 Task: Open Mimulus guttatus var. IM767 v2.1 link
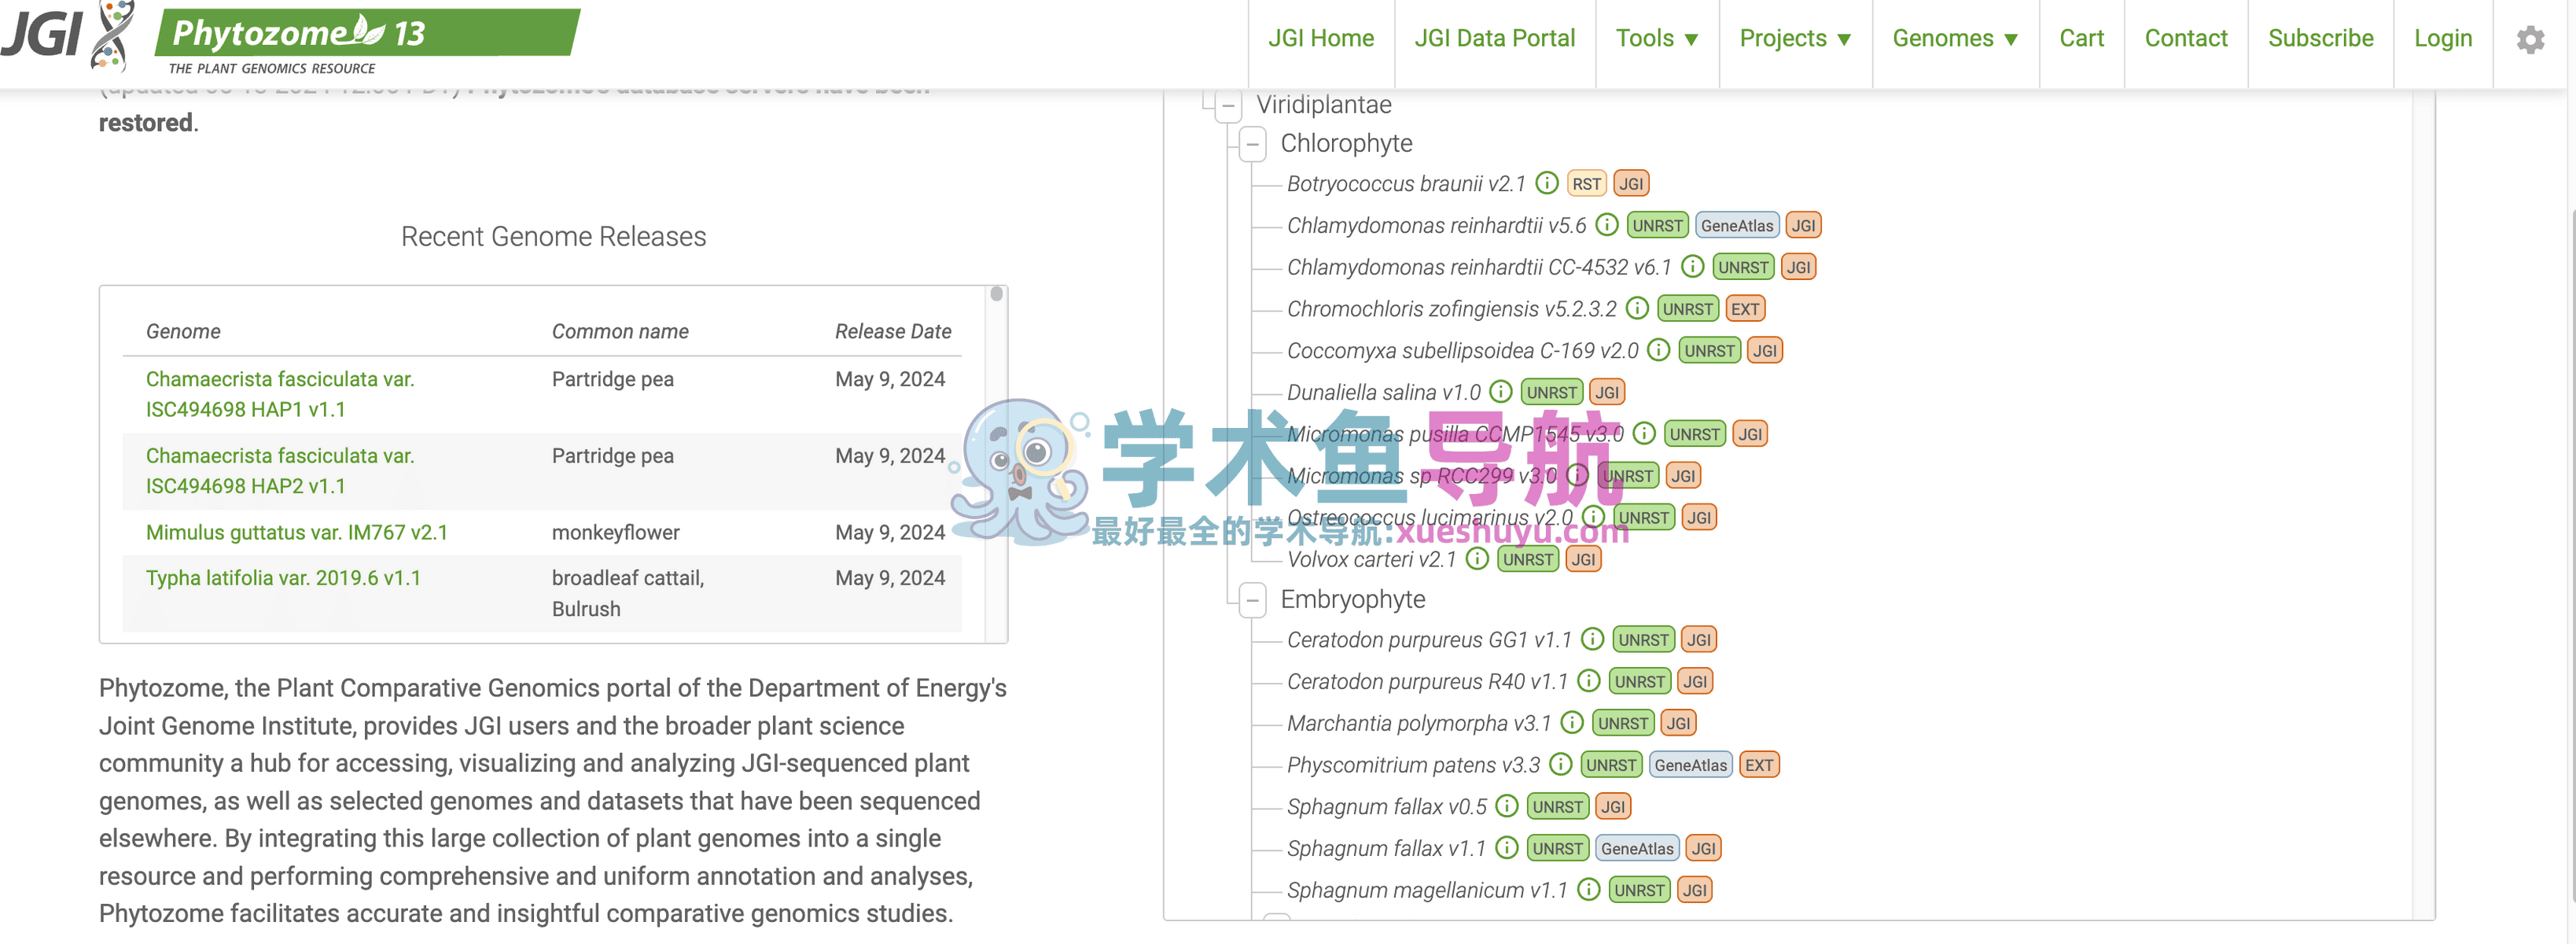click(x=296, y=533)
